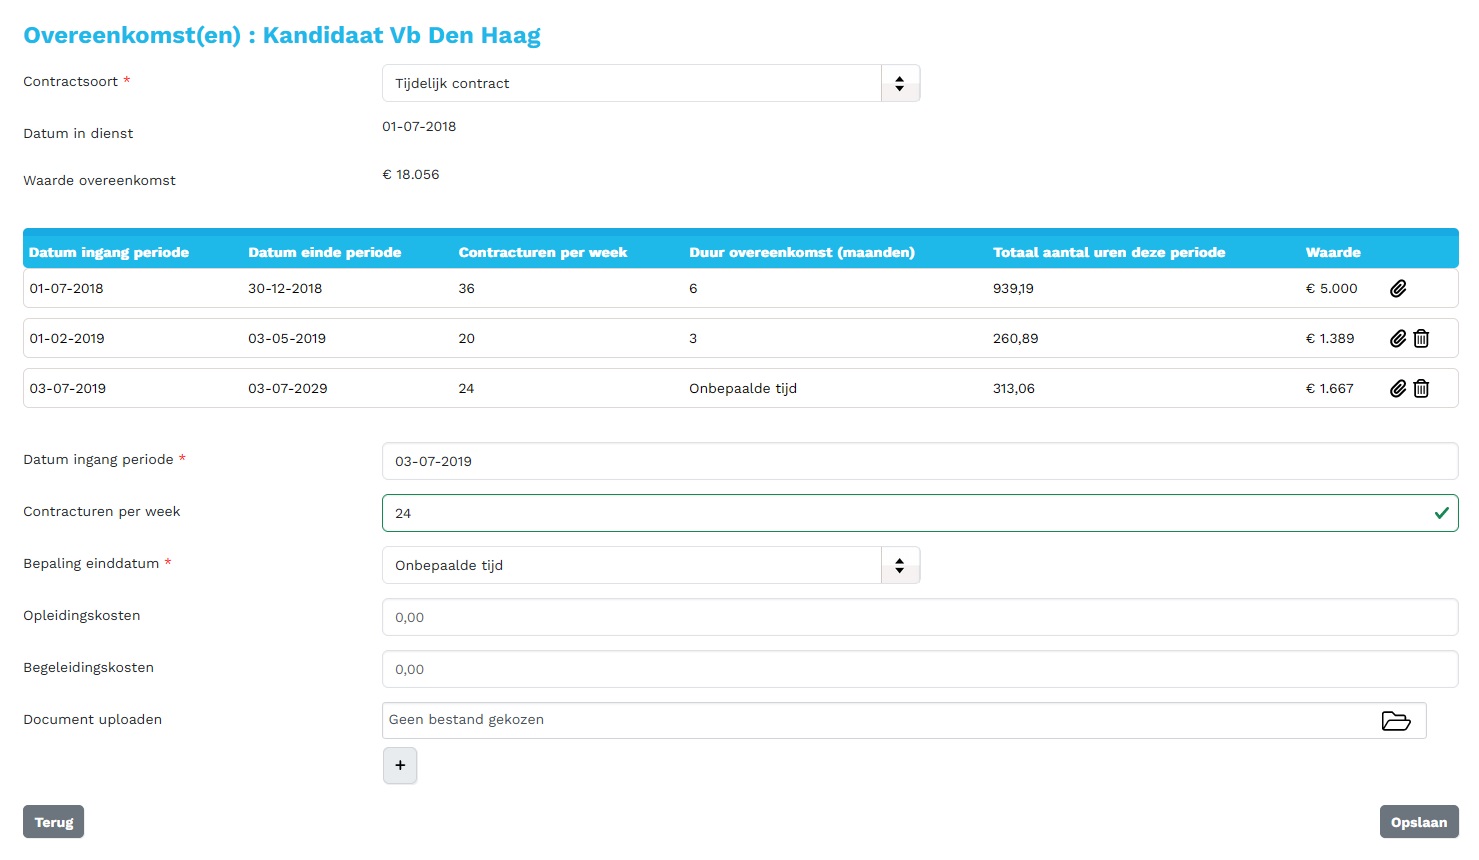
Task: Focus the Begeleidingskosten field
Action: click(x=920, y=669)
